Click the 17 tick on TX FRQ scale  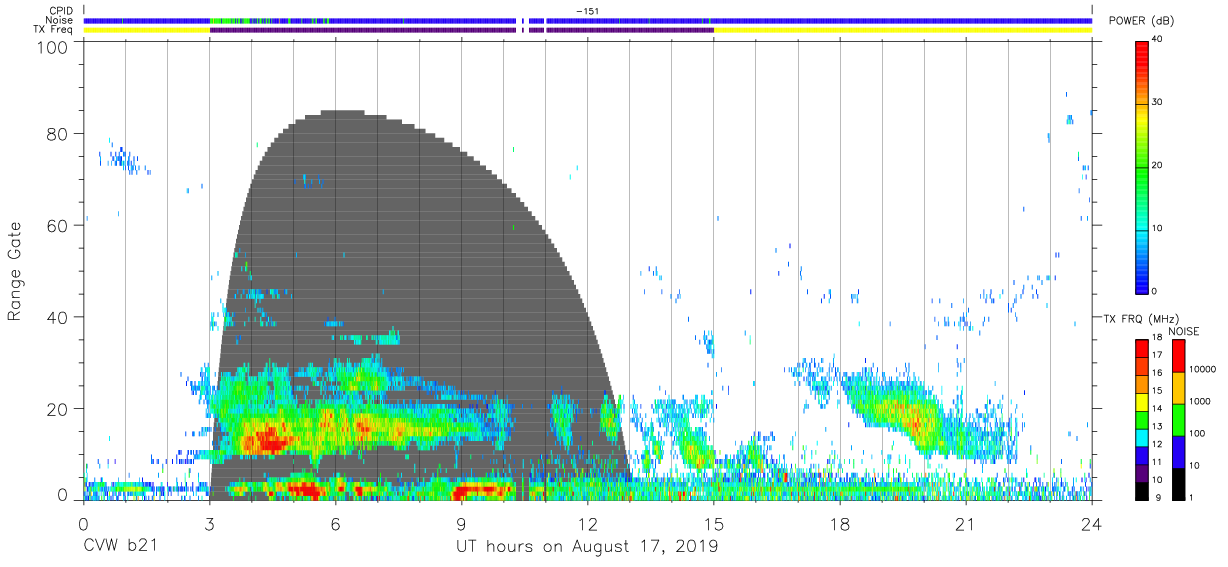[x=1157, y=355]
